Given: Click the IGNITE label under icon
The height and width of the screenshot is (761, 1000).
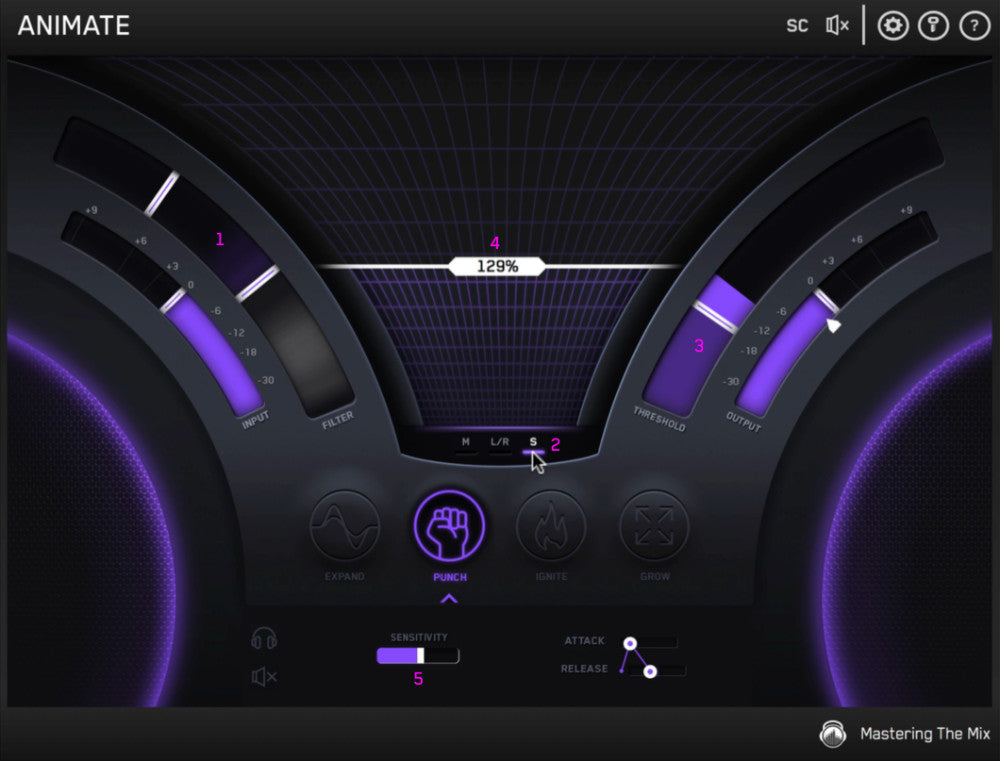Looking at the screenshot, I should tap(551, 576).
